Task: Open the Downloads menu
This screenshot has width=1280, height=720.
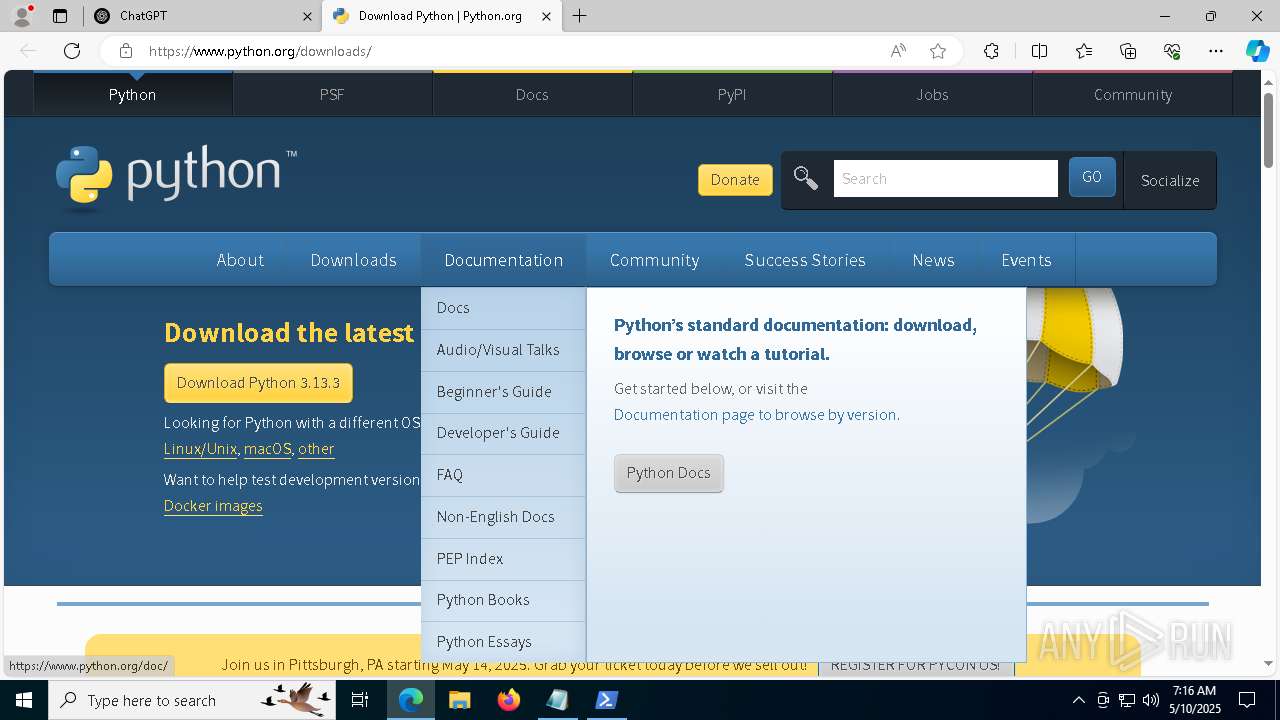Action: [x=353, y=260]
